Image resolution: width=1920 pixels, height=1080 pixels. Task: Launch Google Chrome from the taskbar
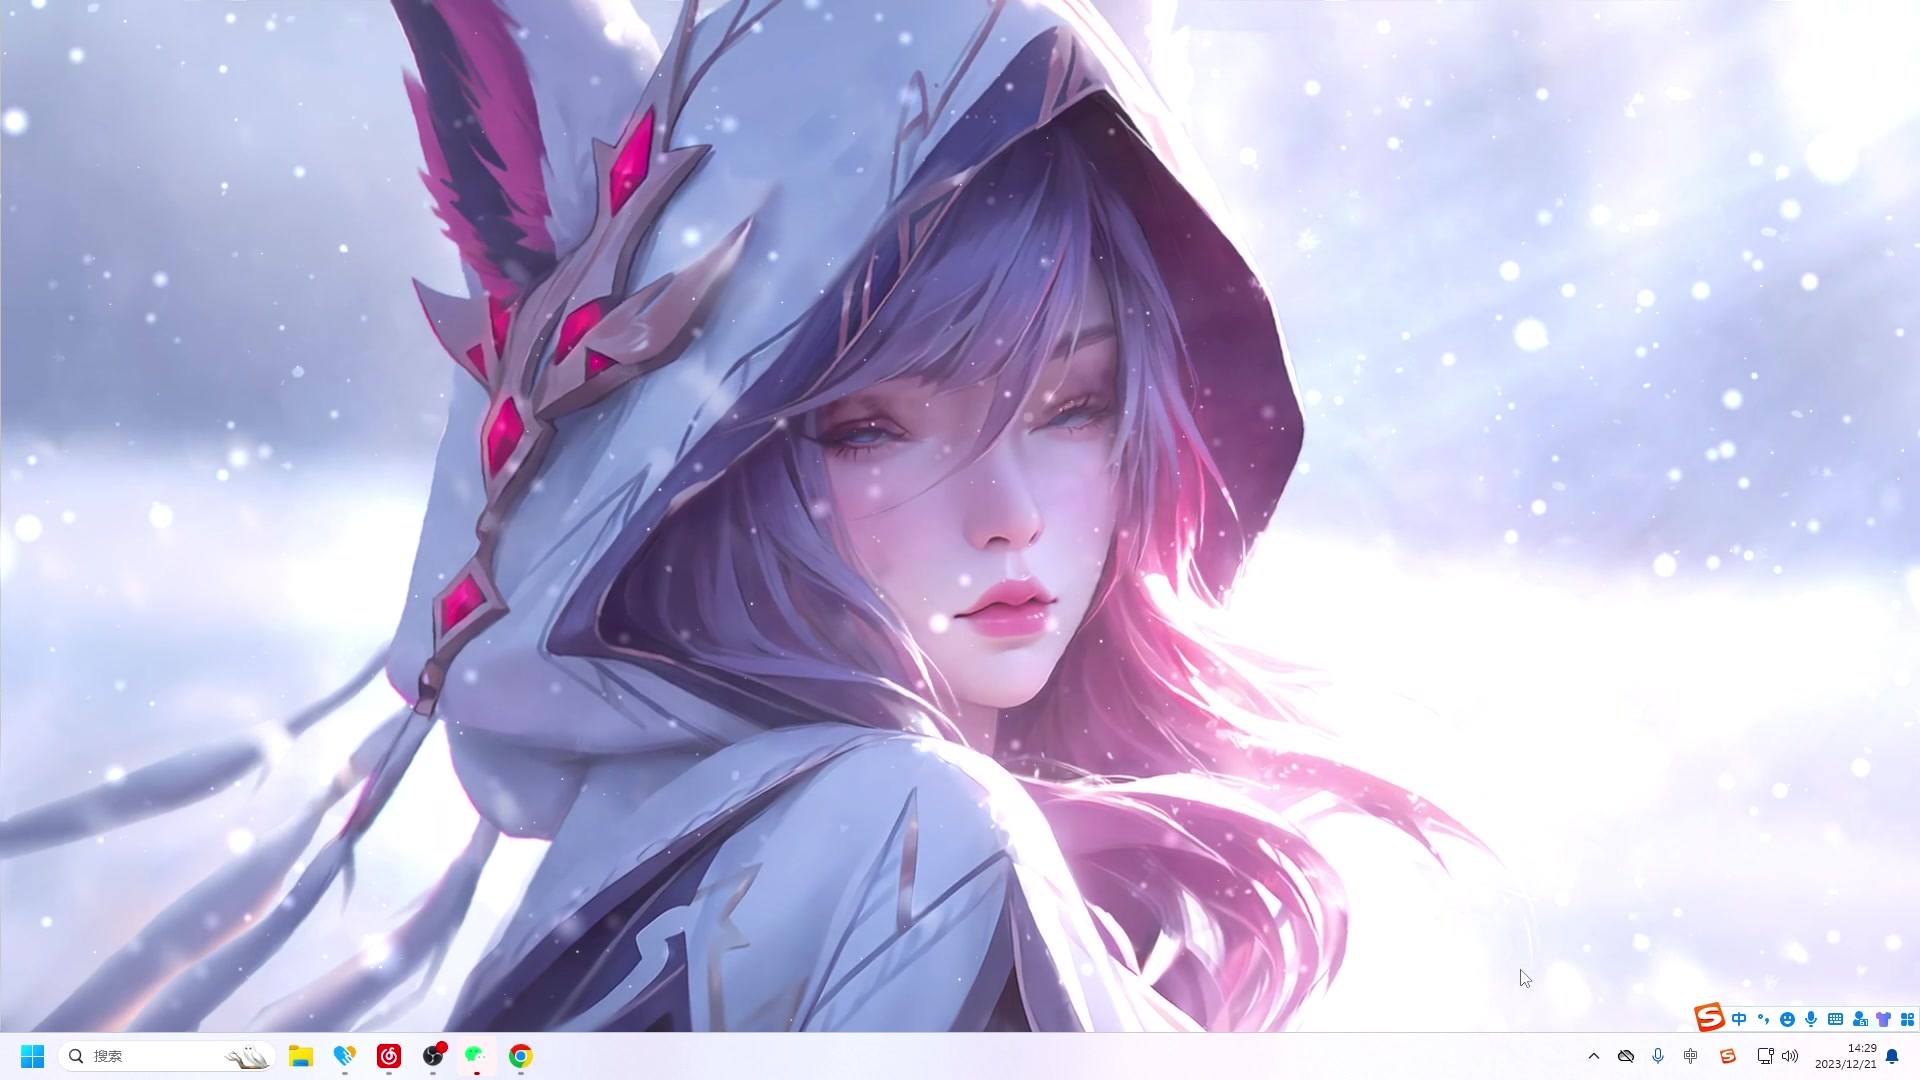[x=521, y=1056]
